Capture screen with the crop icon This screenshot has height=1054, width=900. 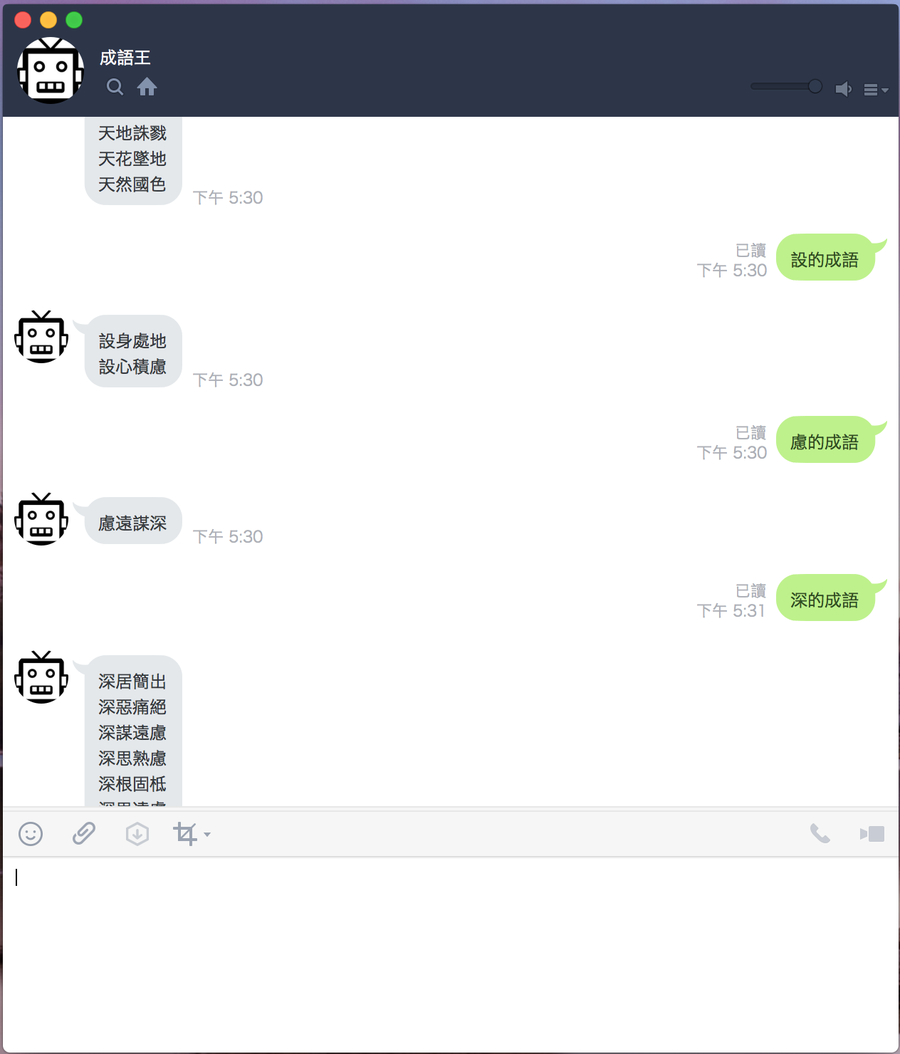point(185,834)
